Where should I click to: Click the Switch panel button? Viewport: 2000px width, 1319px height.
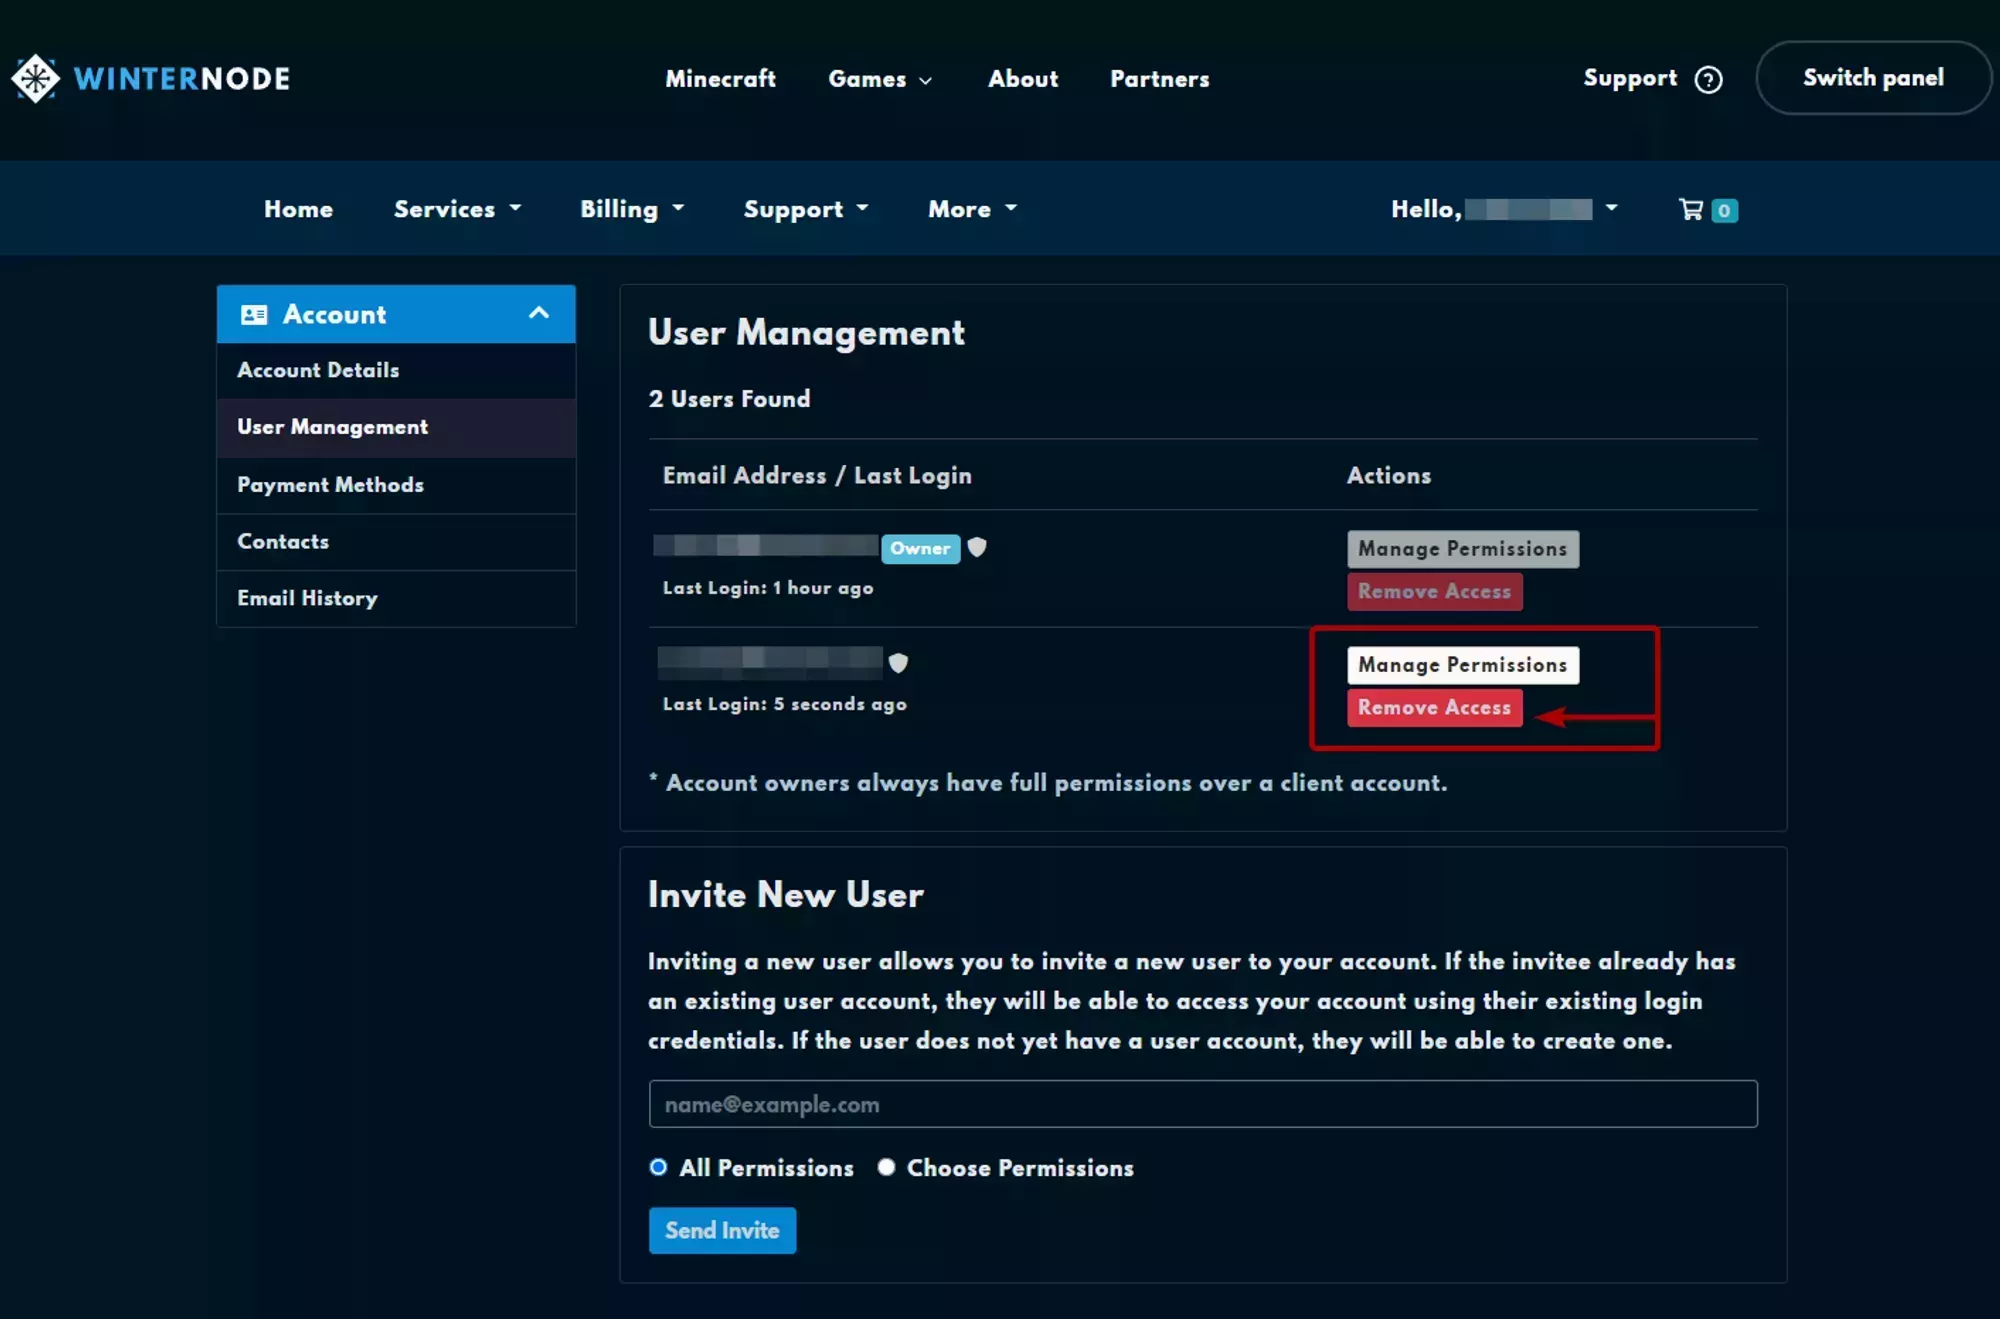pos(1873,78)
